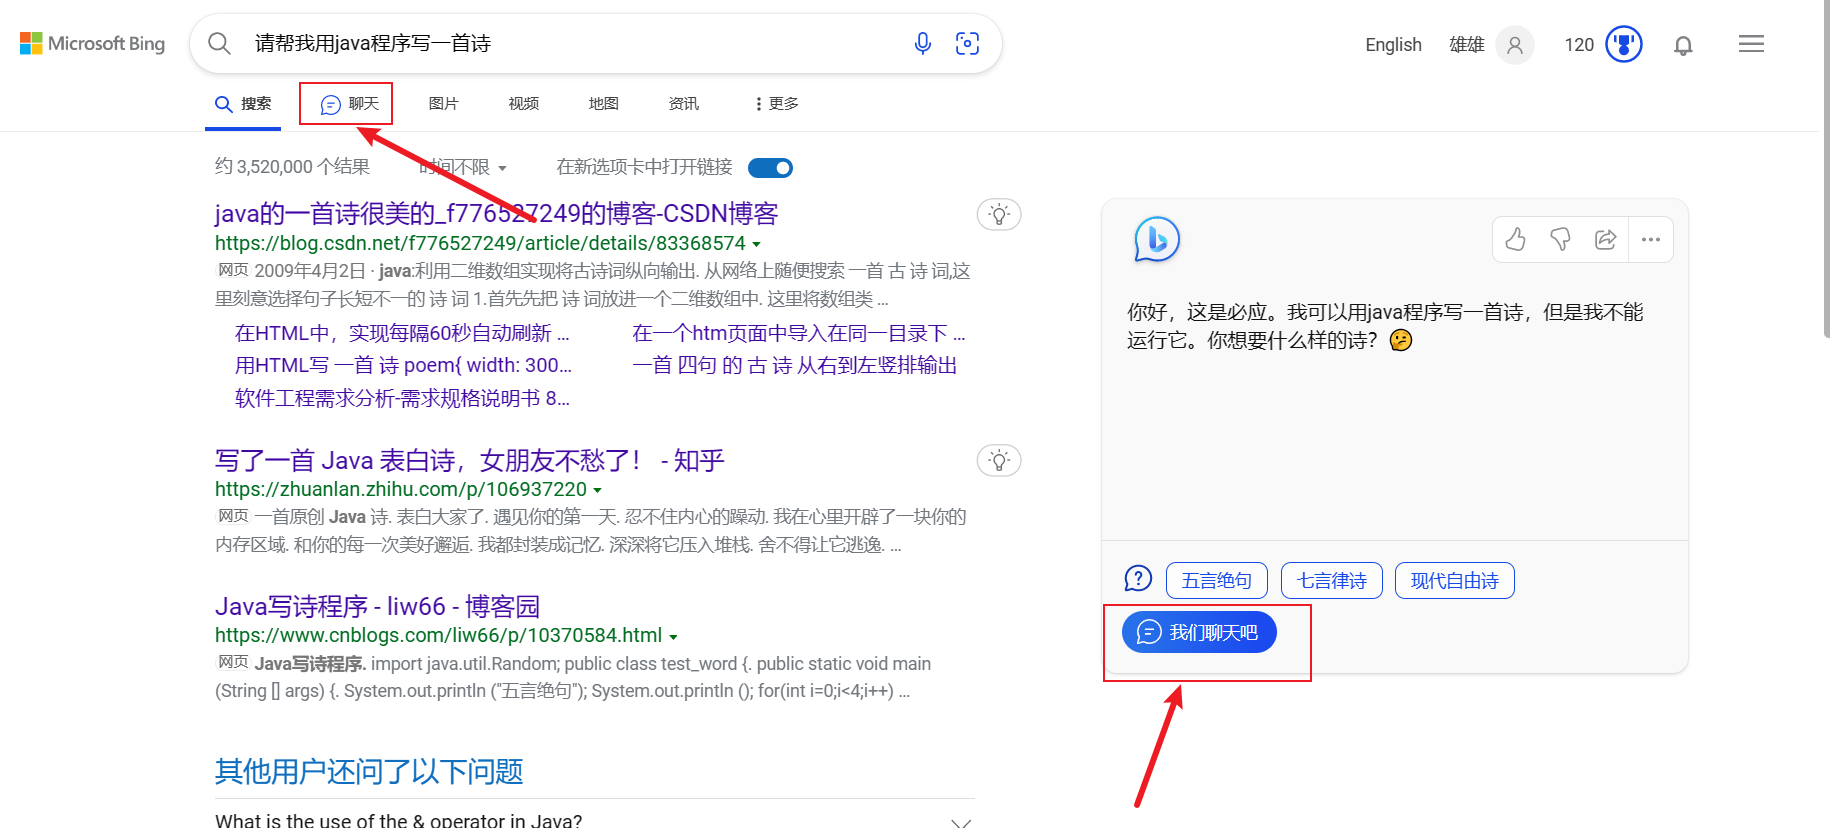1830x828 pixels.
Task: Switch to the 资讯 news tab
Action: 683,104
